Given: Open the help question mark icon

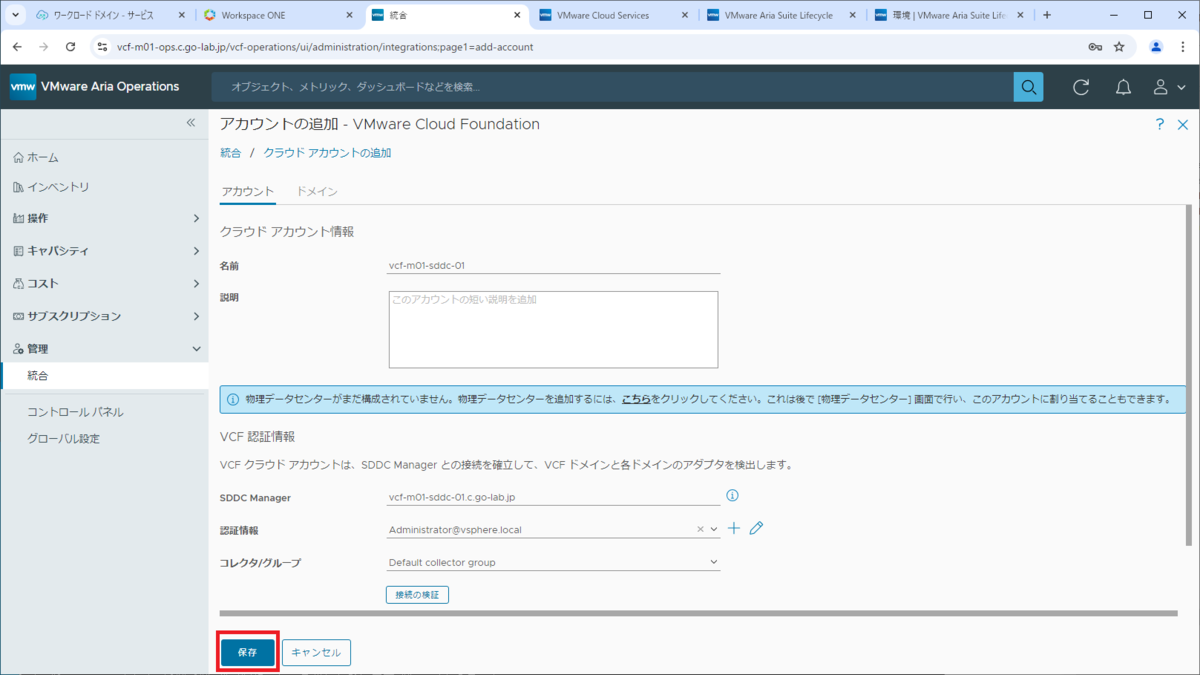Looking at the screenshot, I should pyautogui.click(x=1160, y=124).
